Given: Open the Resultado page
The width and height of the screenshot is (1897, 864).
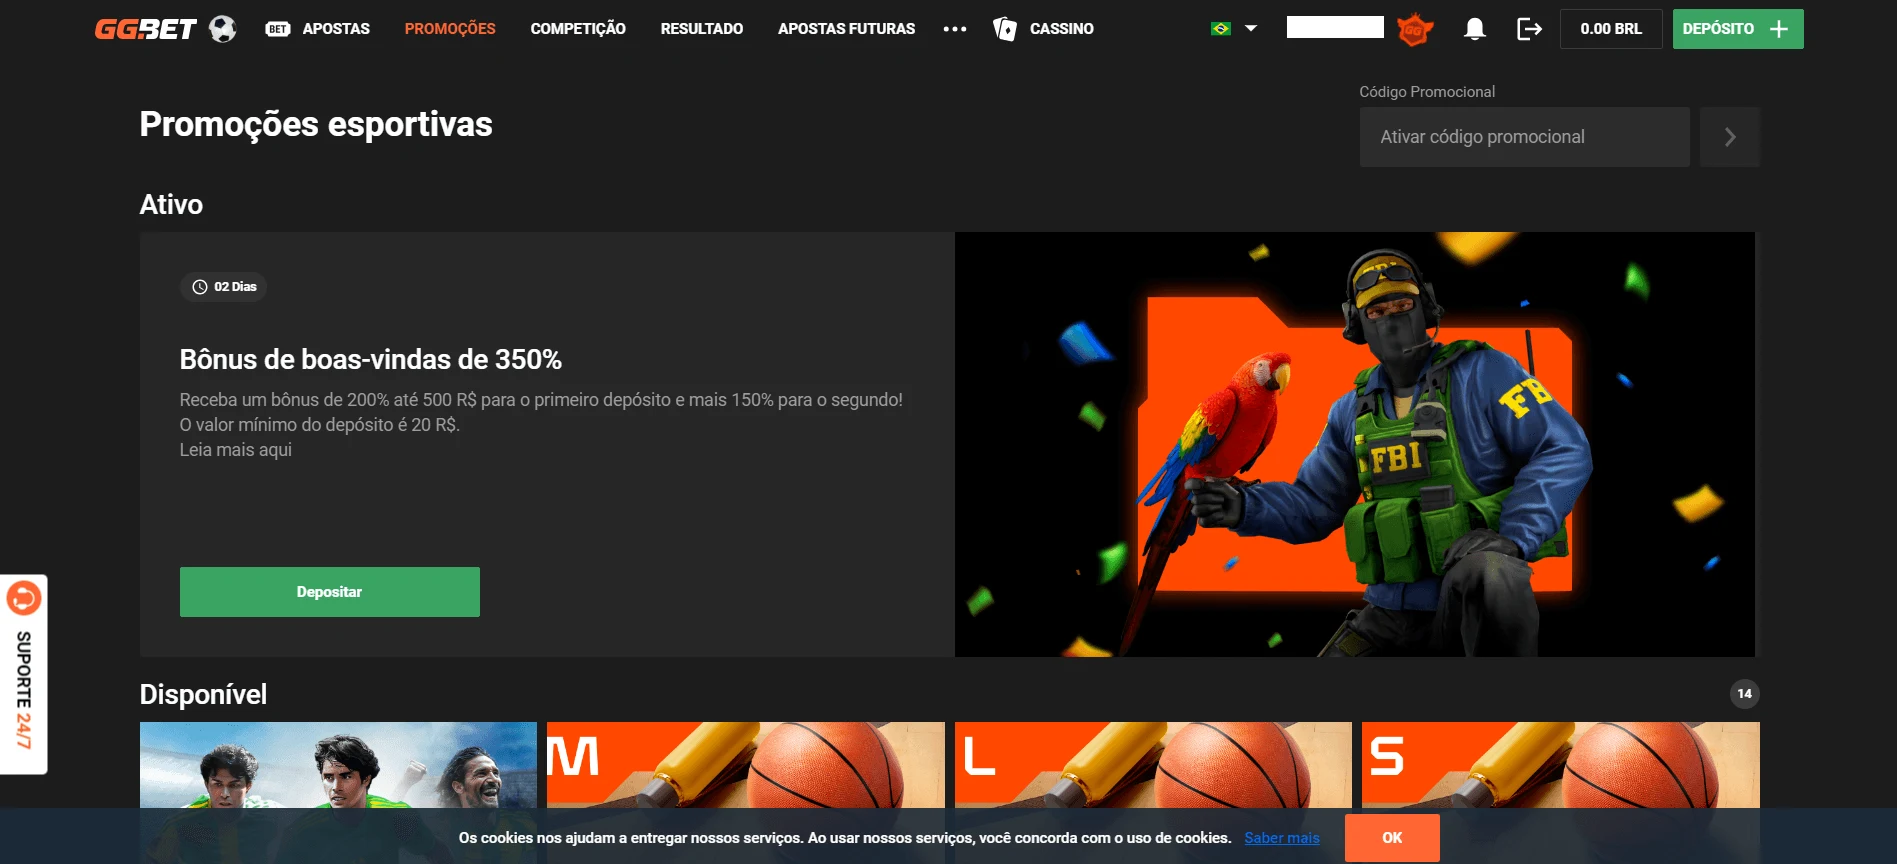Looking at the screenshot, I should (x=702, y=29).
